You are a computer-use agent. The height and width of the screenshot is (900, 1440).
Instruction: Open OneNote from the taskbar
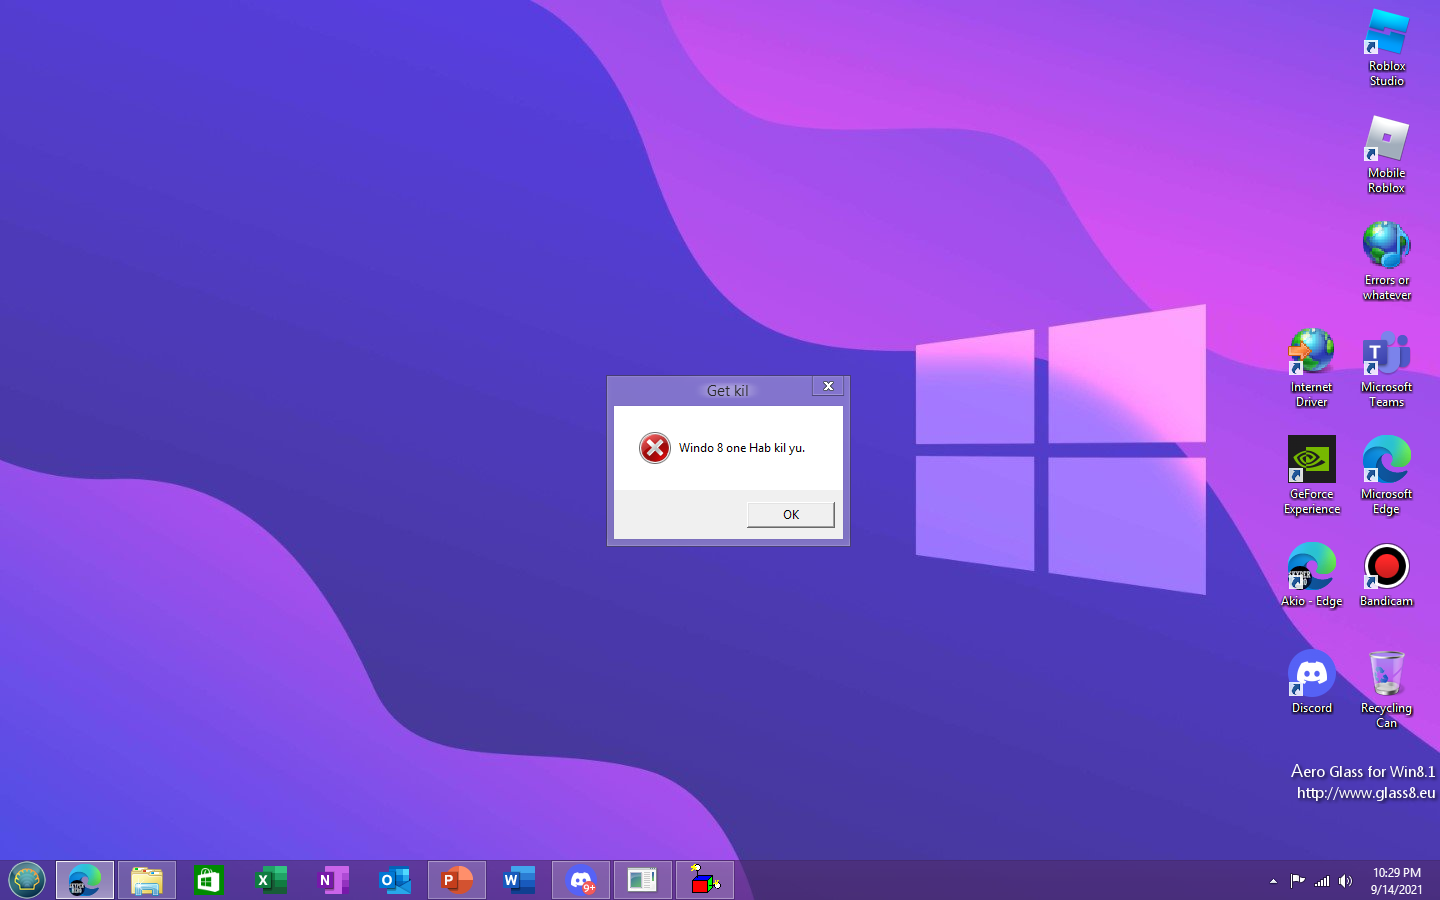[333, 880]
